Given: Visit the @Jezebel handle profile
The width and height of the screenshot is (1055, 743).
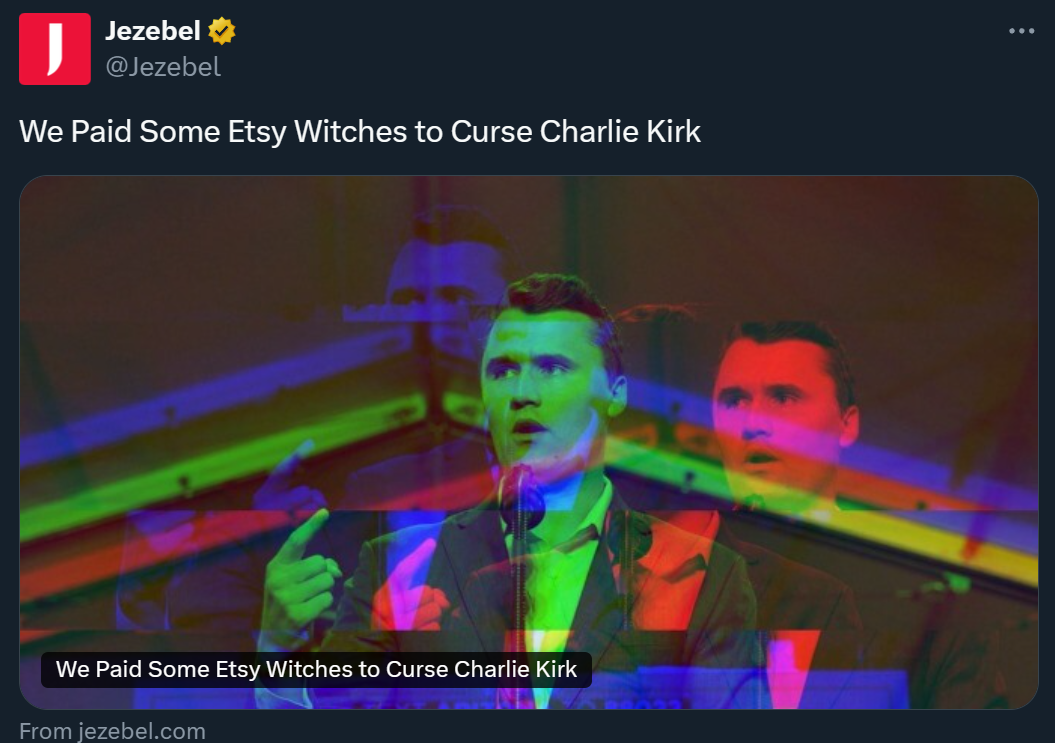Looking at the screenshot, I should click(x=163, y=67).
